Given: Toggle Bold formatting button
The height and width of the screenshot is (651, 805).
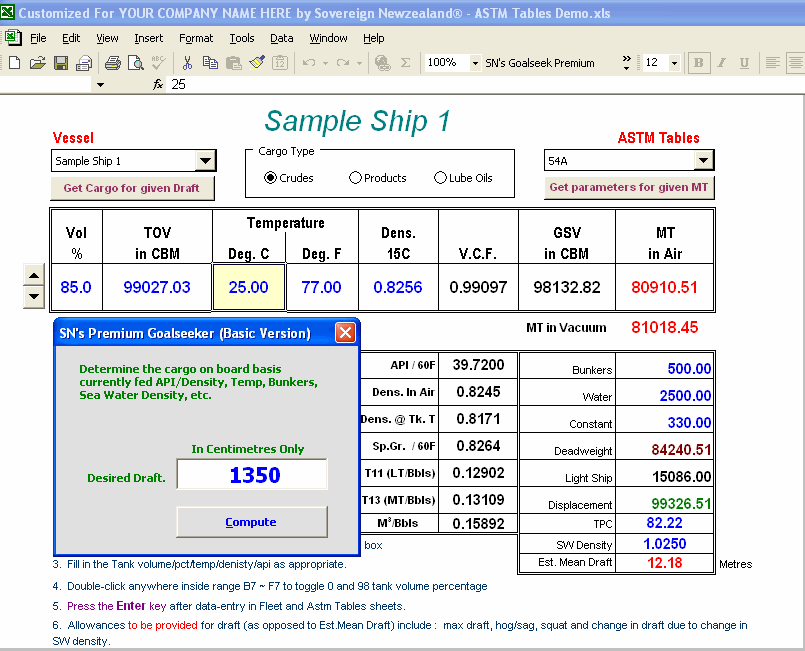Looking at the screenshot, I should coord(699,63).
